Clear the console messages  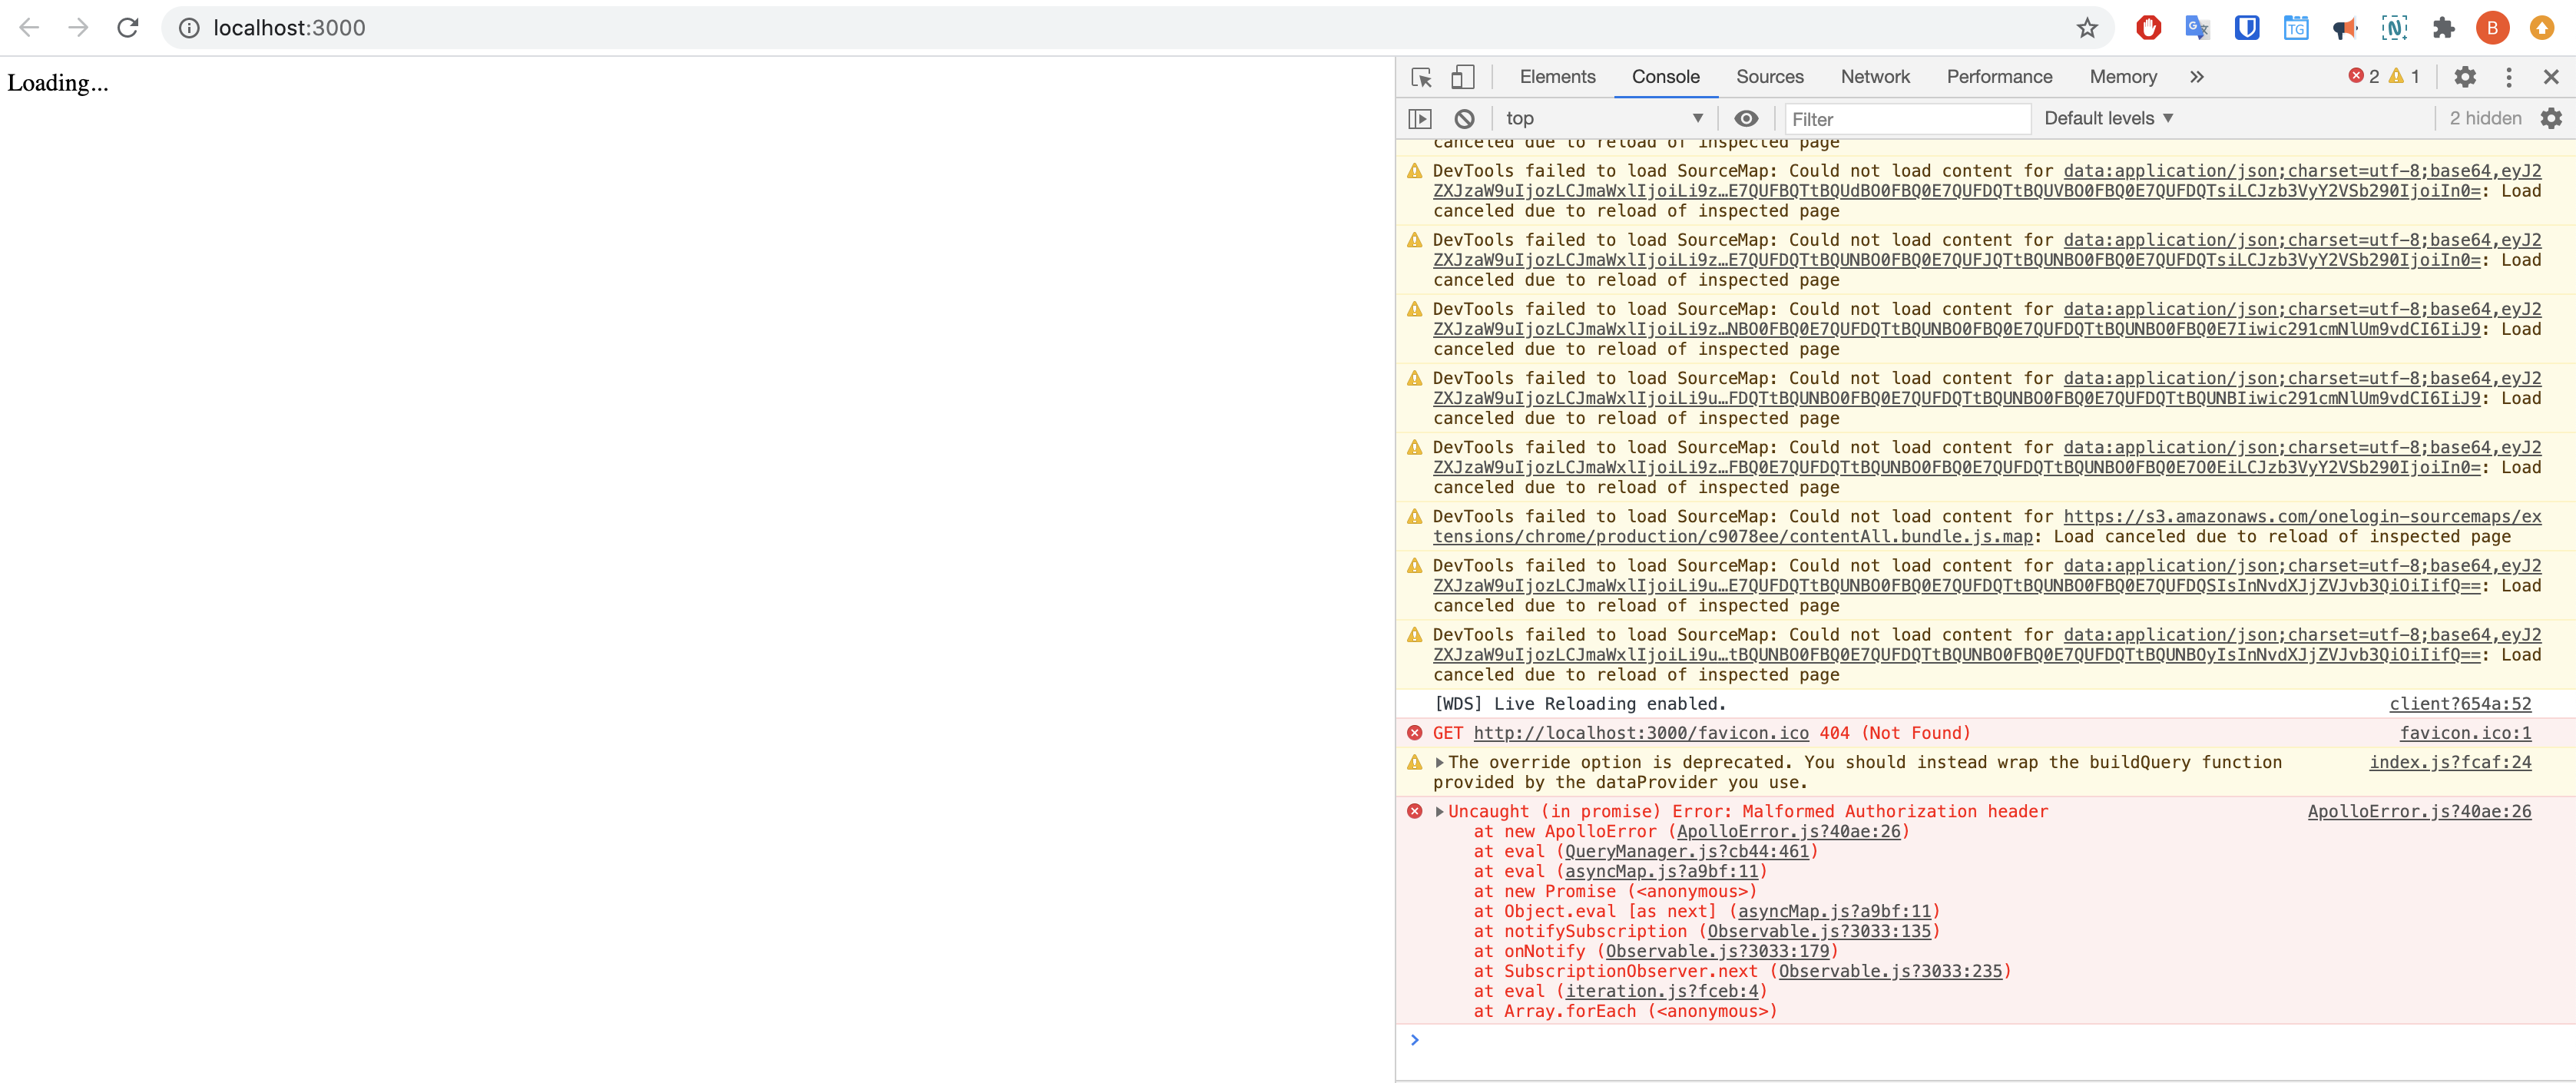click(x=1464, y=118)
